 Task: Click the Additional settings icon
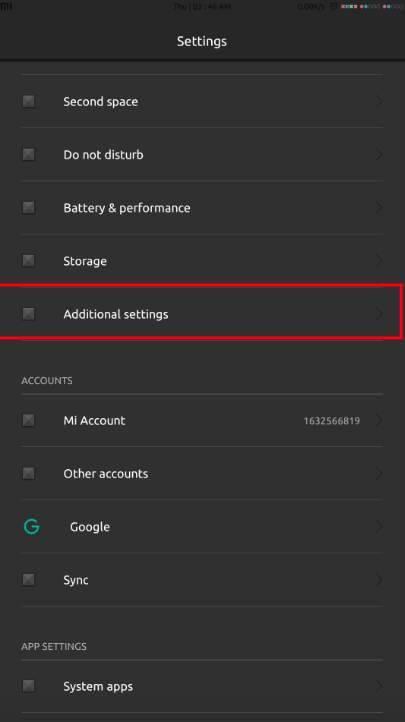[29, 314]
